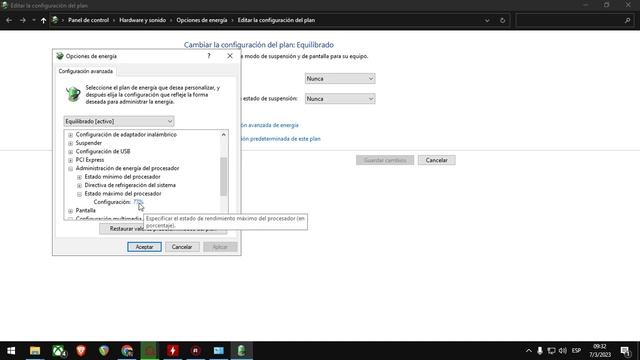Click the tree scrollbar up arrow
Screen dimensions: 640x360
[x=224, y=135]
